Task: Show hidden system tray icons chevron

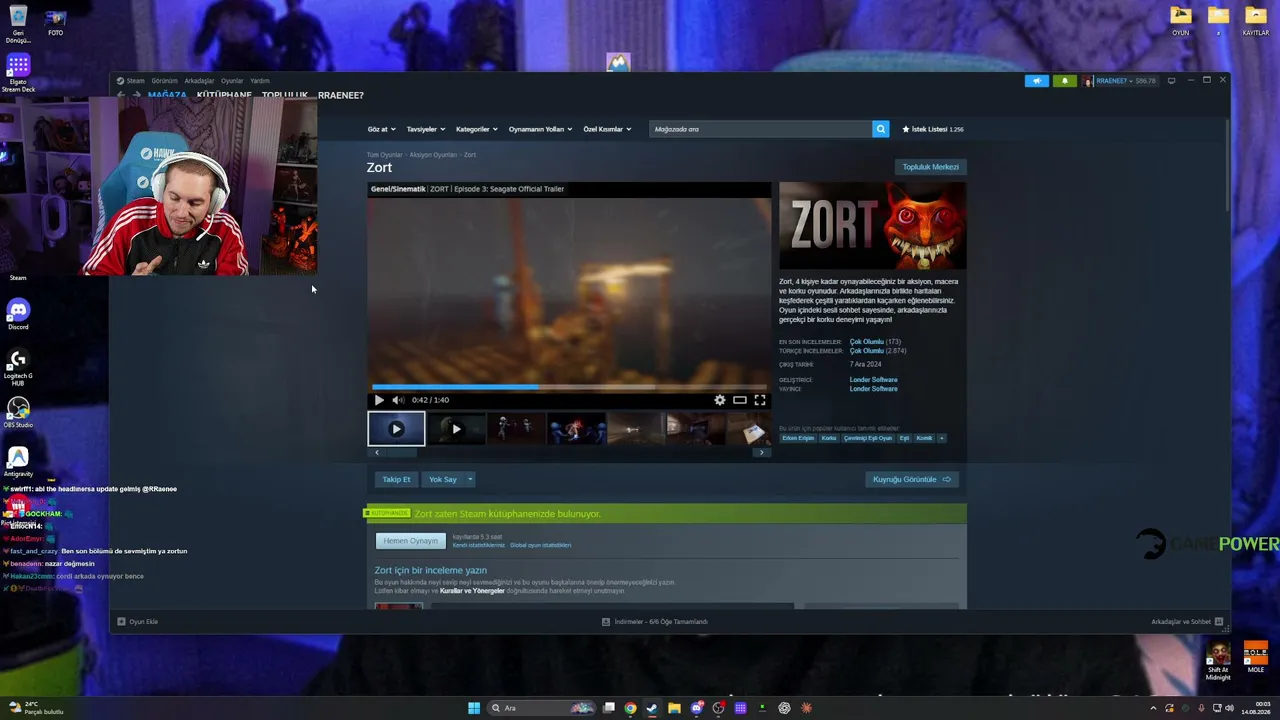Action: (1153, 708)
